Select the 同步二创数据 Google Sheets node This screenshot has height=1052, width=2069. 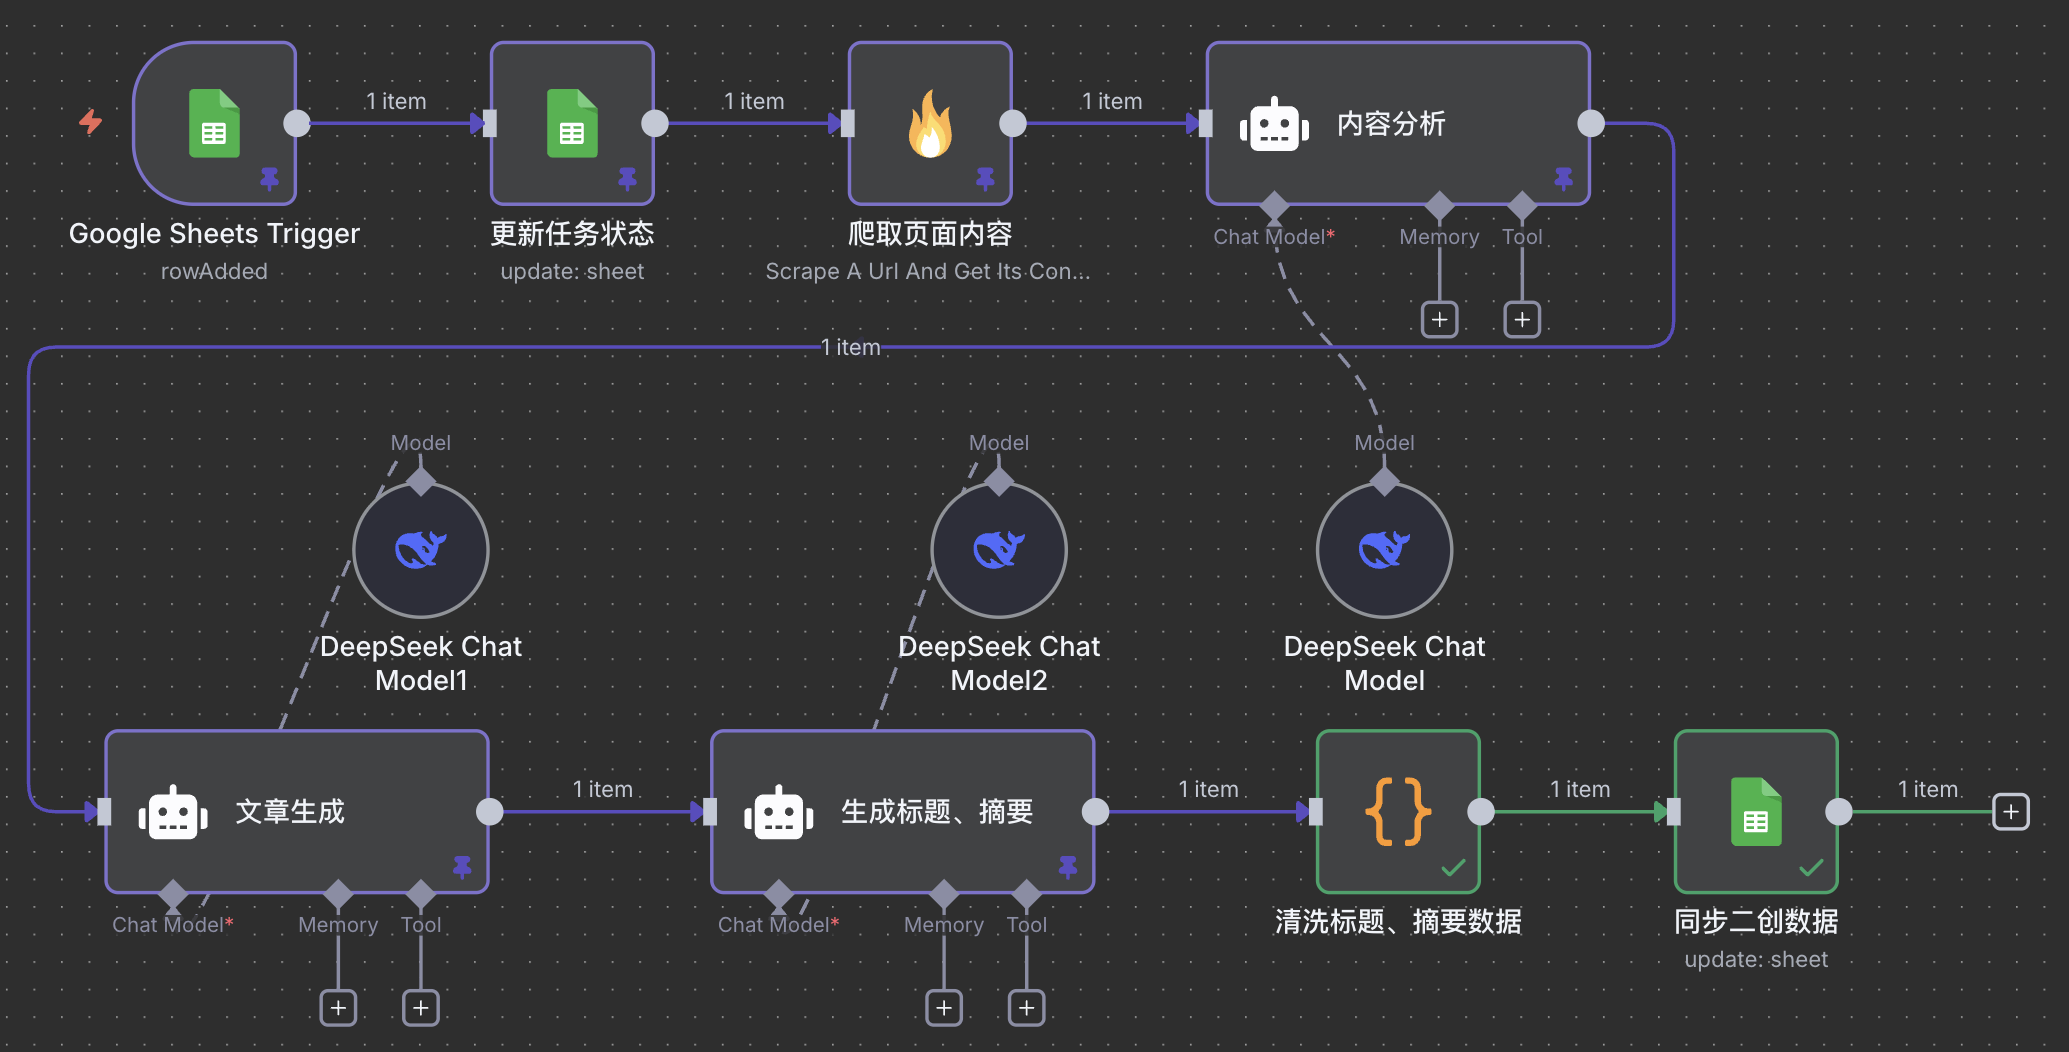1756,812
